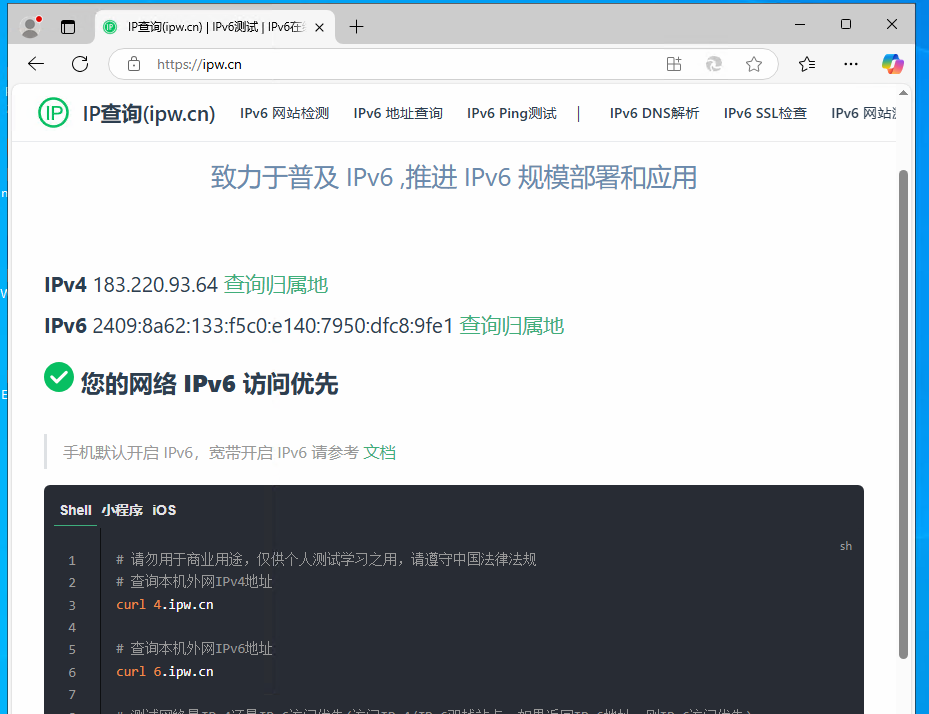This screenshot has height=714, width=929.
Task: Refresh the current page
Action: click(80, 64)
